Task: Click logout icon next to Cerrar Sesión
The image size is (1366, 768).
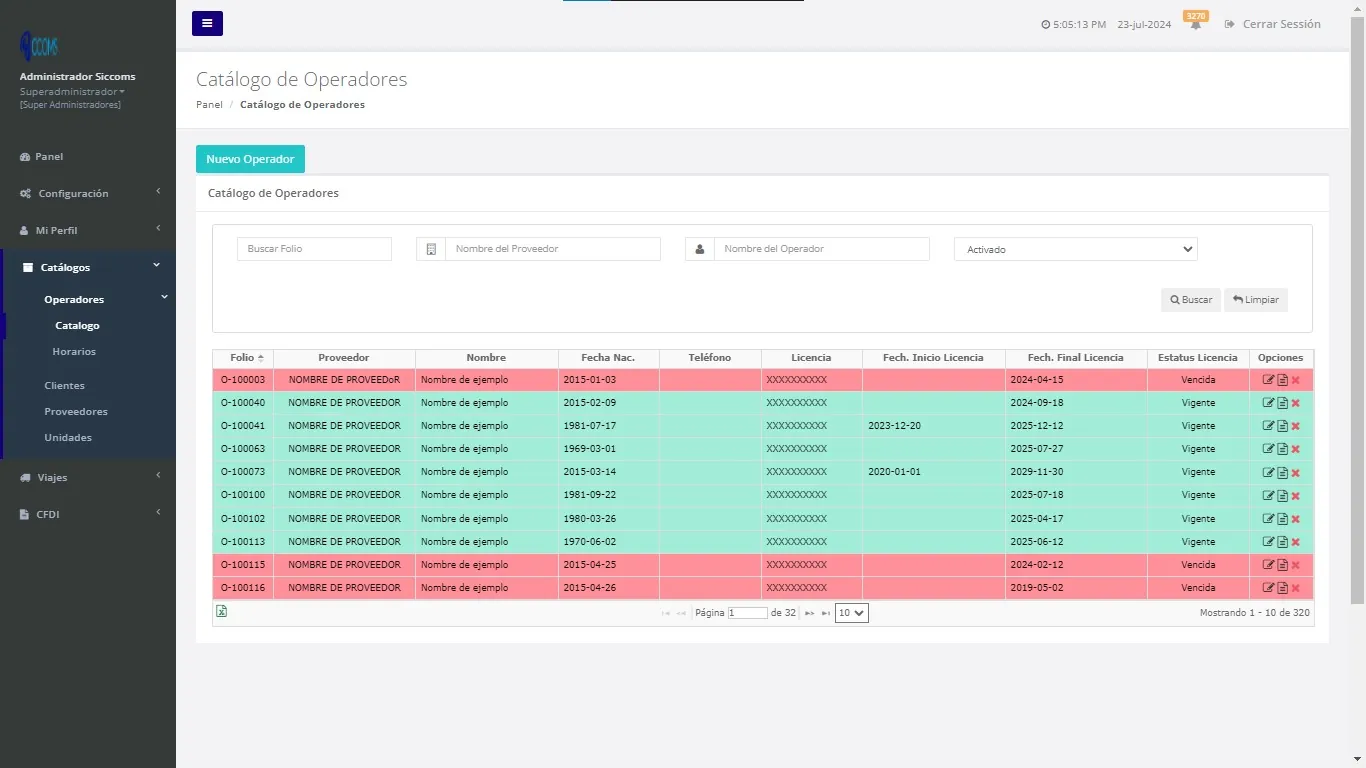Action: tap(1230, 23)
